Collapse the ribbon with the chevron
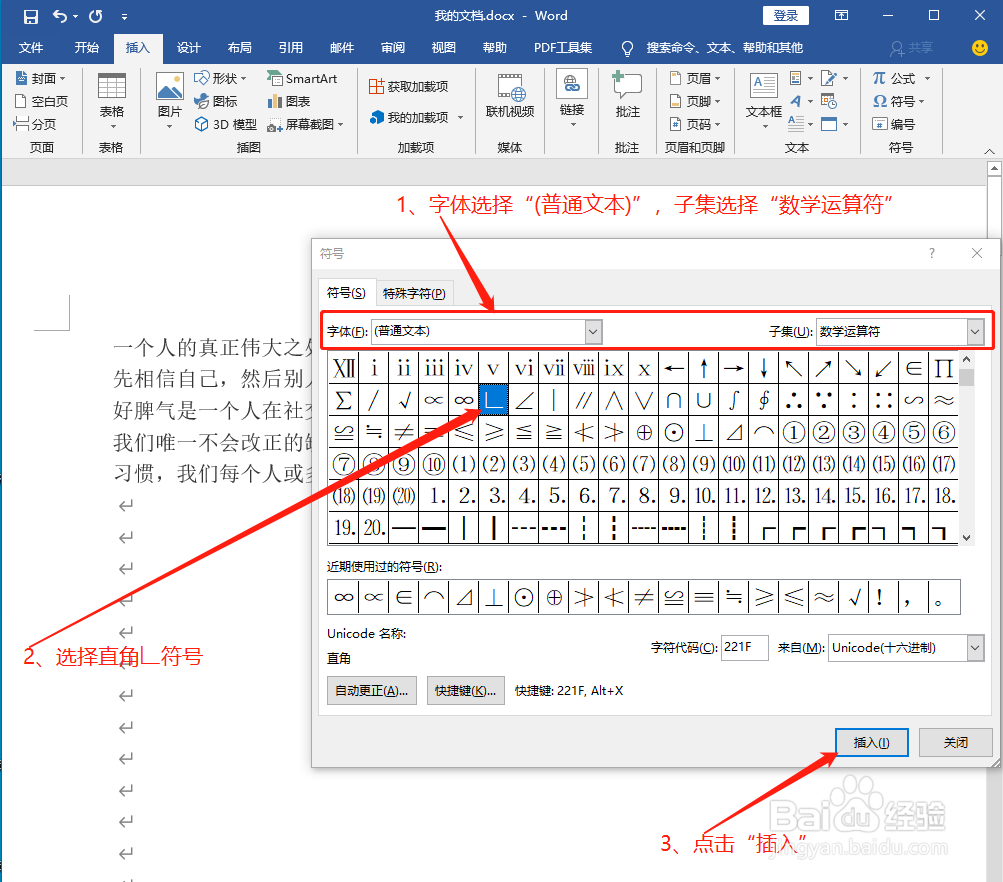The height and width of the screenshot is (882, 1003). point(989,151)
